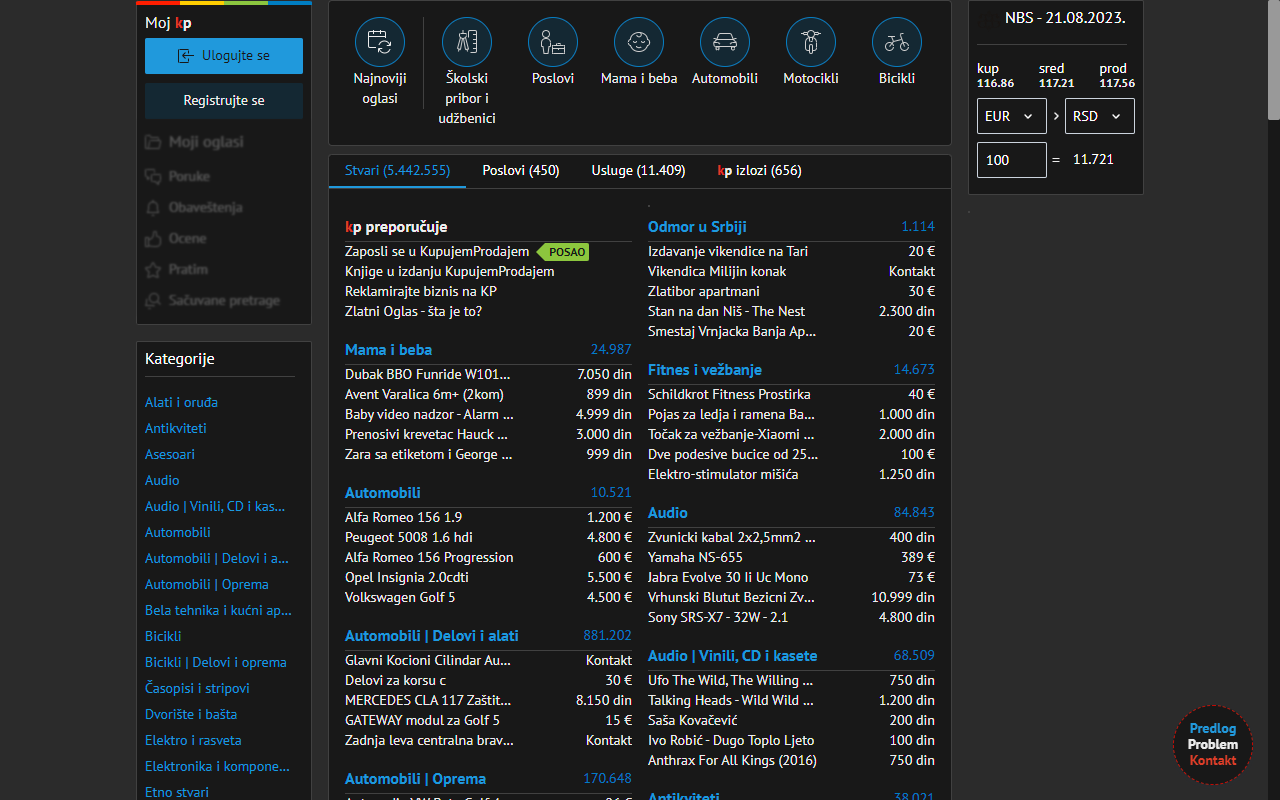
Task: Open the RSD target currency dropdown
Action: 1100,116
